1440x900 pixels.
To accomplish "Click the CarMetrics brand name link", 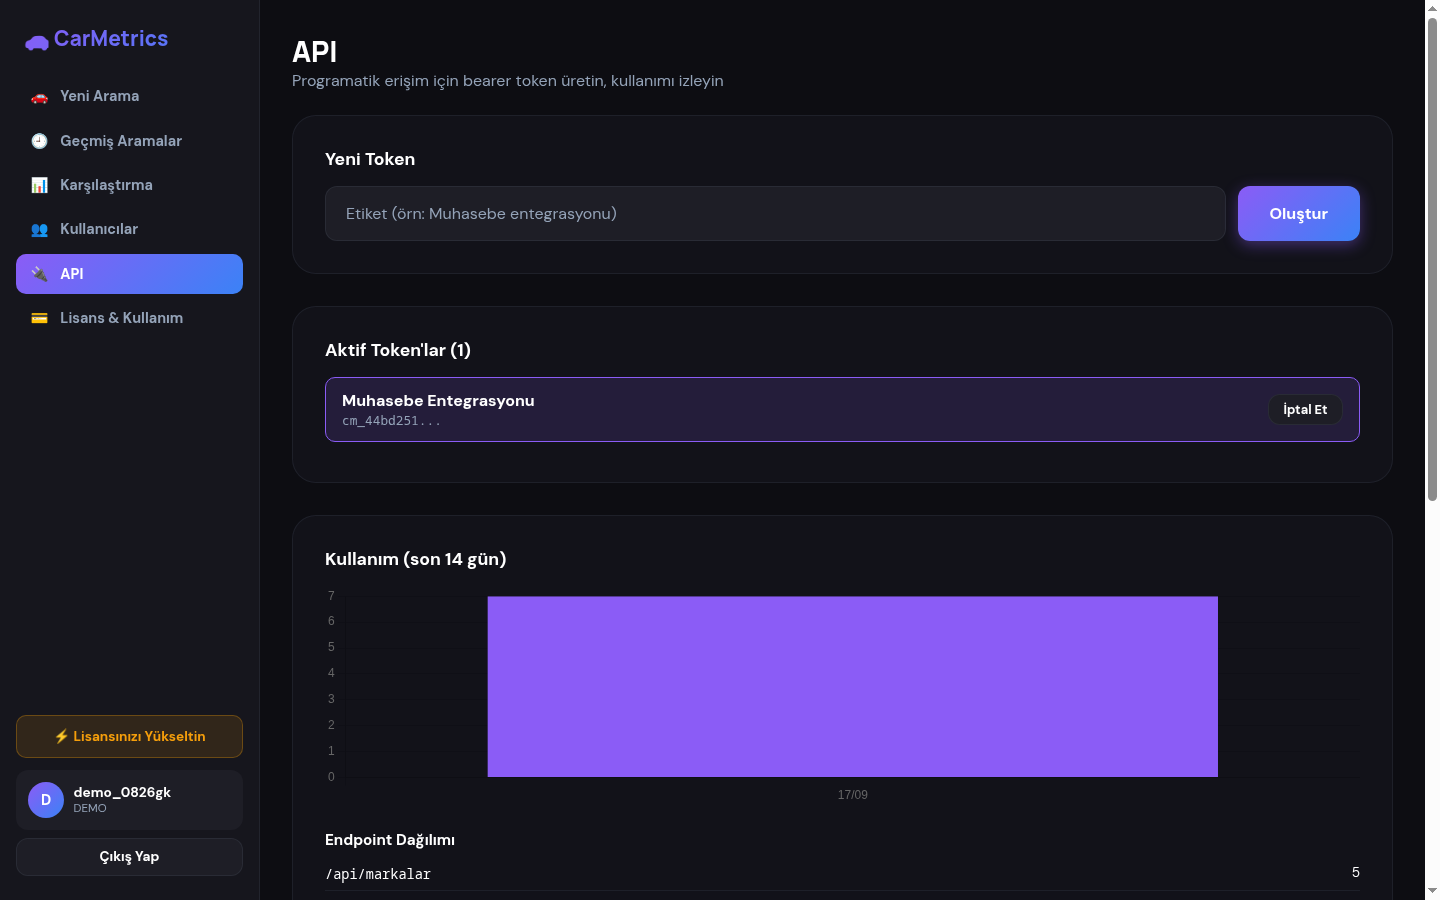I will (x=111, y=39).
